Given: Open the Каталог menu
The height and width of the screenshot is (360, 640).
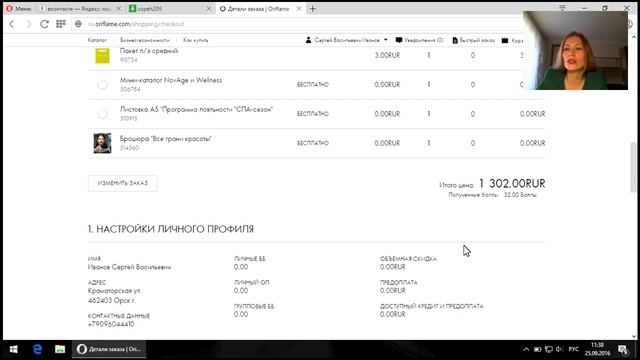Looking at the screenshot, I should coord(97,40).
